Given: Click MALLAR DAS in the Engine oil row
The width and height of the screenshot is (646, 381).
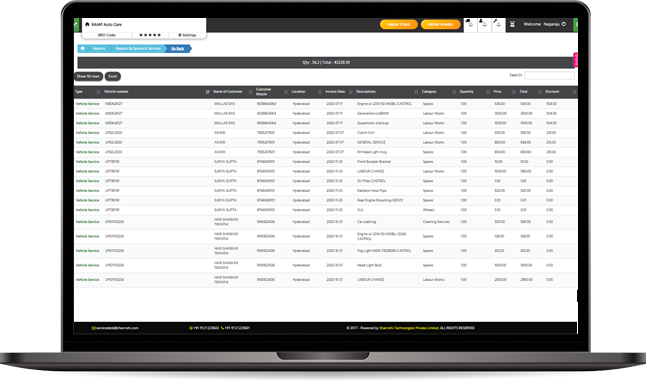Looking at the screenshot, I should click(x=225, y=104).
